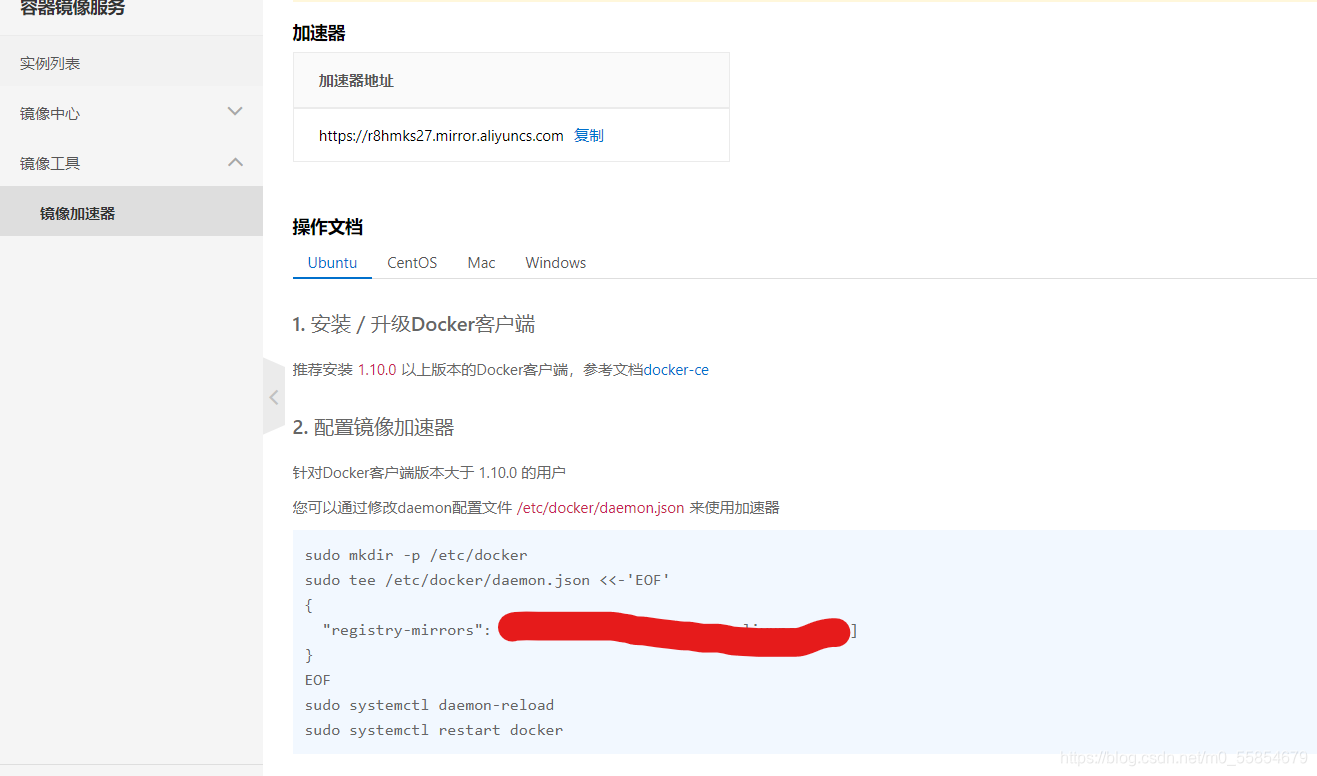
Task: Click the 'sudo systemctl daemon-reload' line
Action: point(429,704)
